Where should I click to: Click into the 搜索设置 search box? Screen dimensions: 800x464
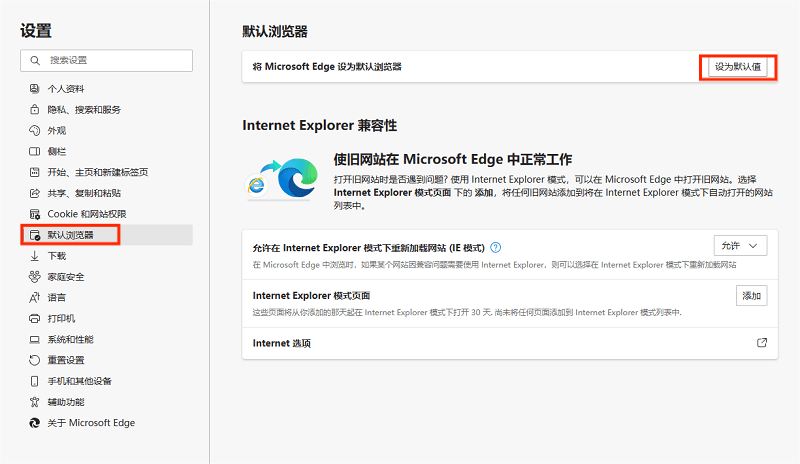pyautogui.click(x=107, y=60)
